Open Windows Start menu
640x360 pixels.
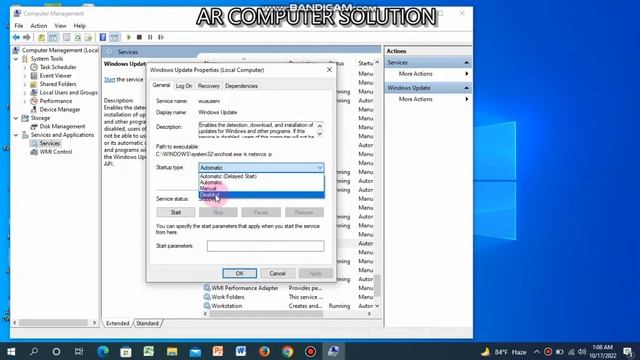pyautogui.click(x=11, y=351)
